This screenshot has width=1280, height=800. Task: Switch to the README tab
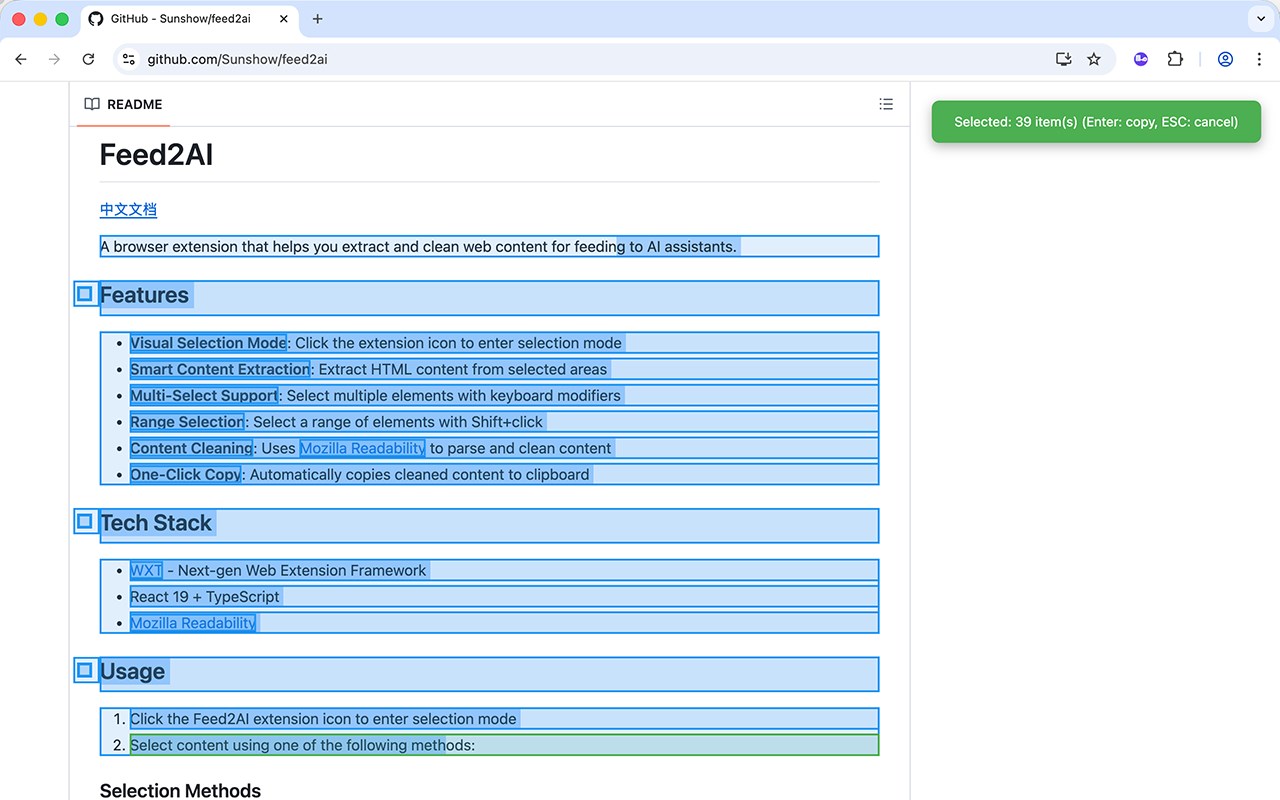tap(123, 104)
